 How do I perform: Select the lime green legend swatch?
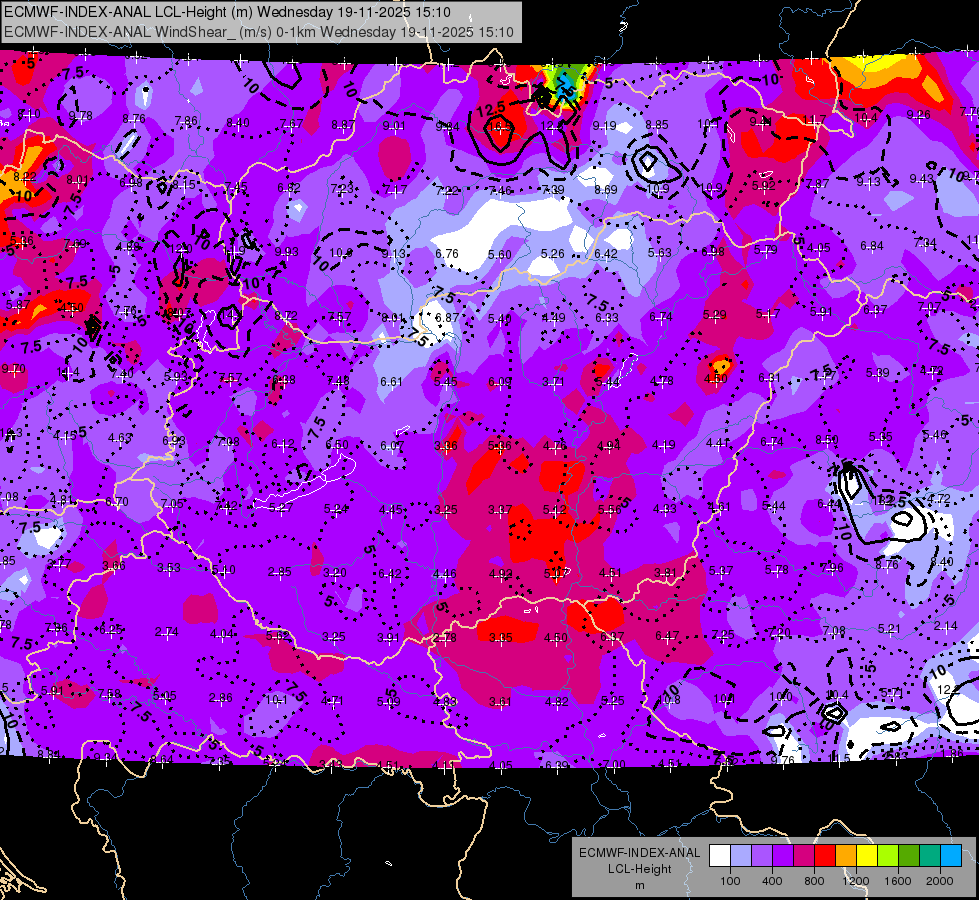pos(888,856)
